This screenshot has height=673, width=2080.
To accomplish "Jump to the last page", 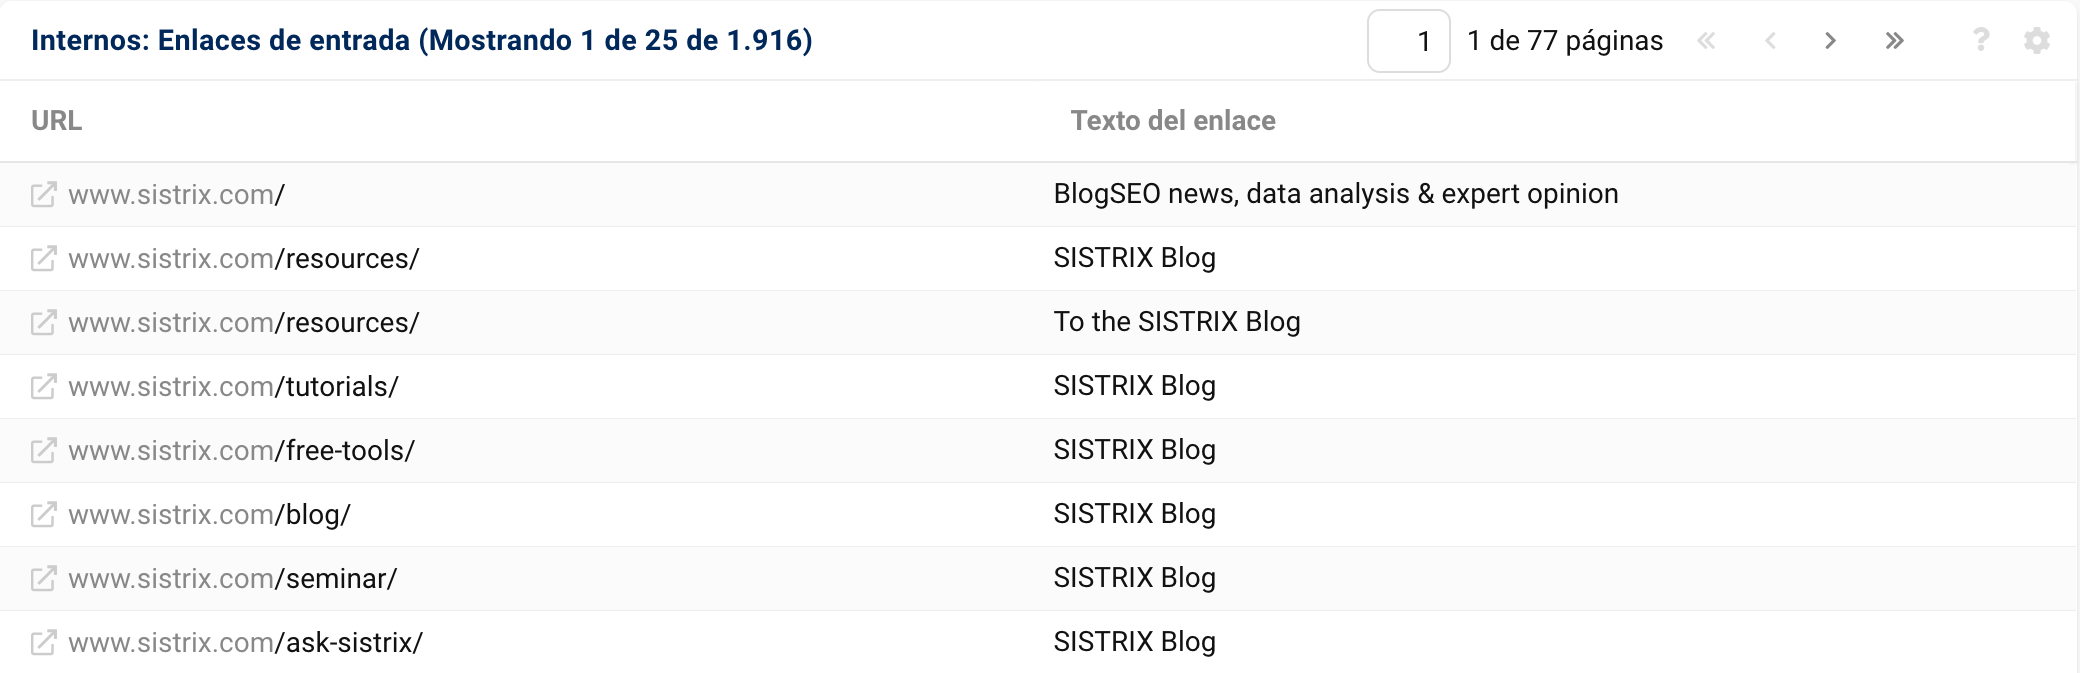I will [1894, 40].
